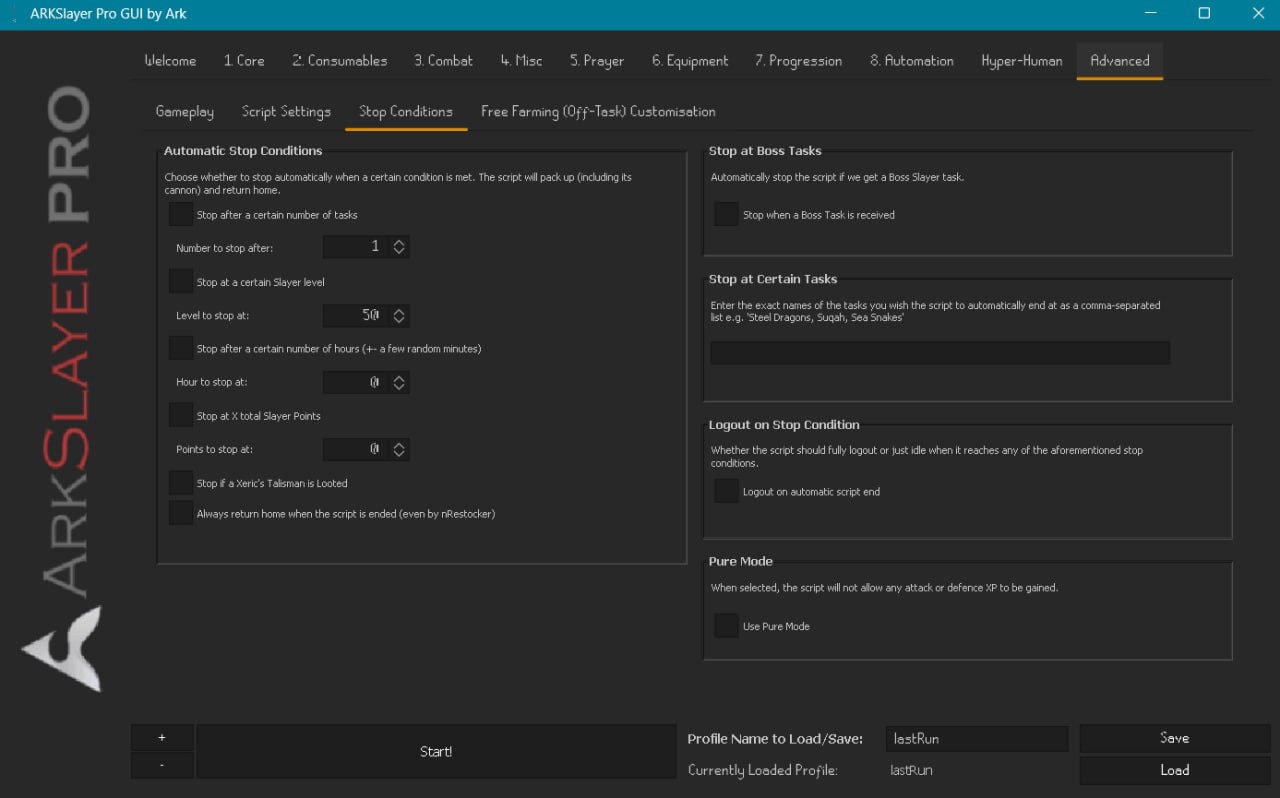The width and height of the screenshot is (1280, 798).
Task: Load the named profile
Action: [1175, 770]
